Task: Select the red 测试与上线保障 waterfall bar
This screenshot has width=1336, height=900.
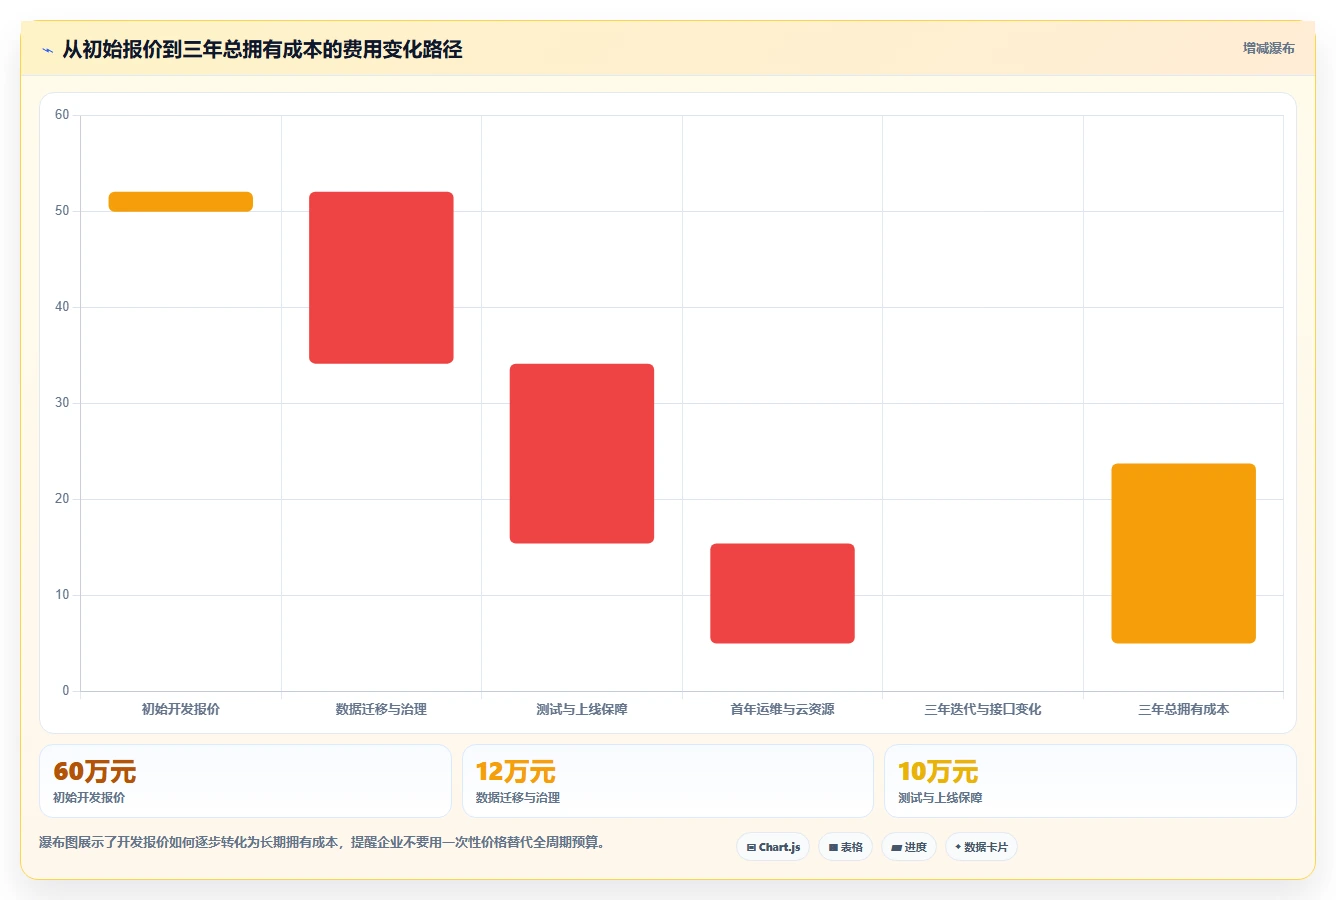Action: [582, 454]
